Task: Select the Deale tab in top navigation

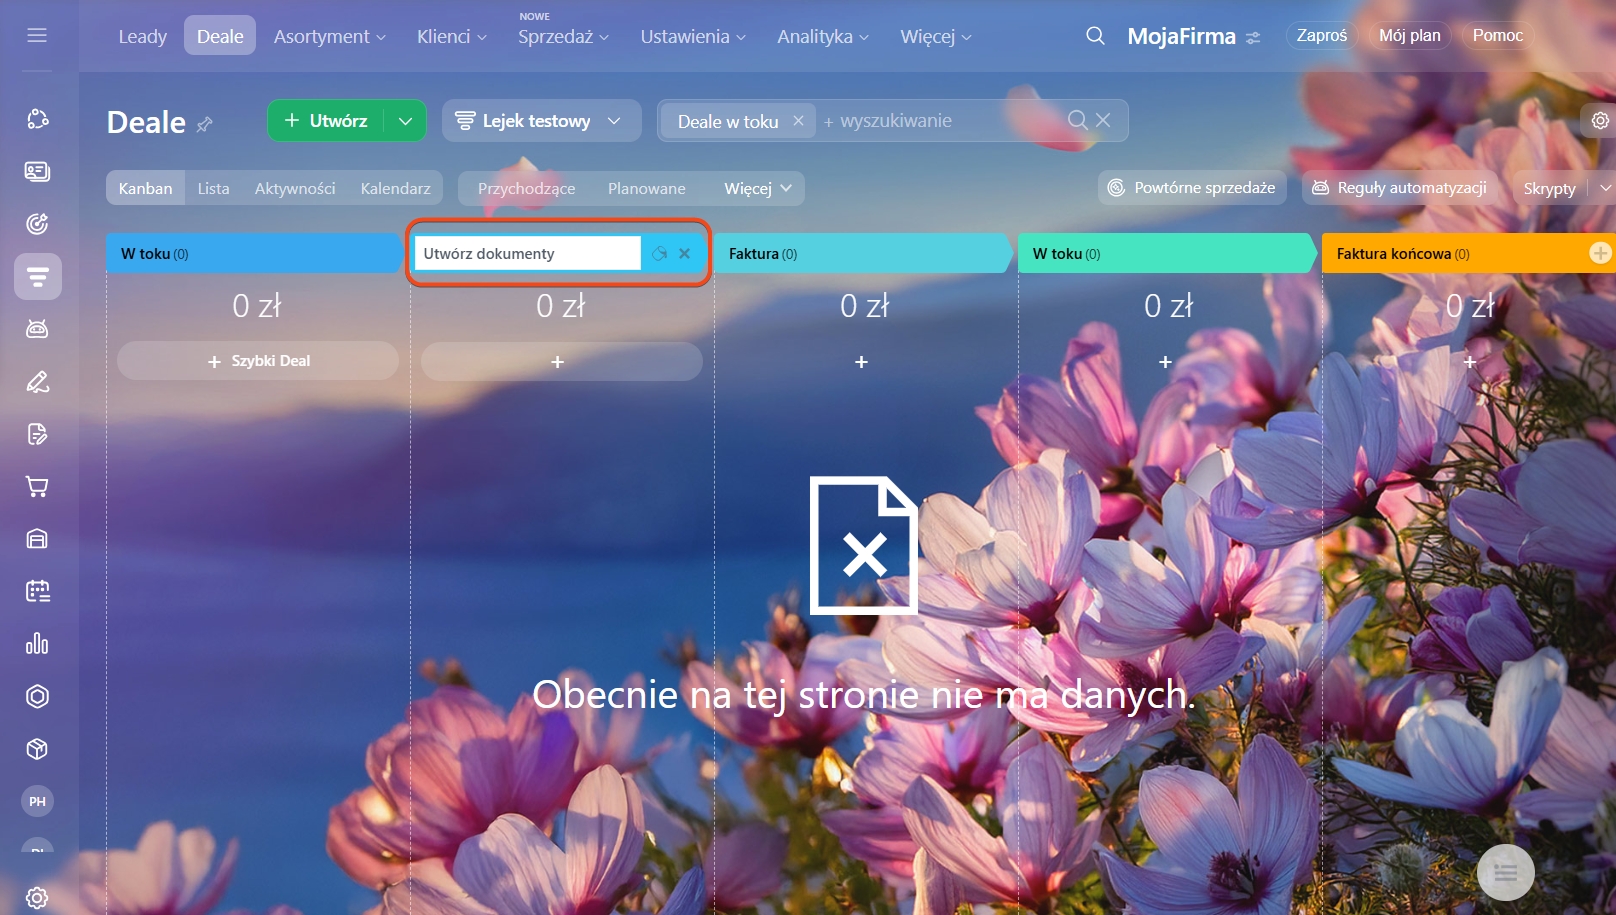Action: (220, 37)
